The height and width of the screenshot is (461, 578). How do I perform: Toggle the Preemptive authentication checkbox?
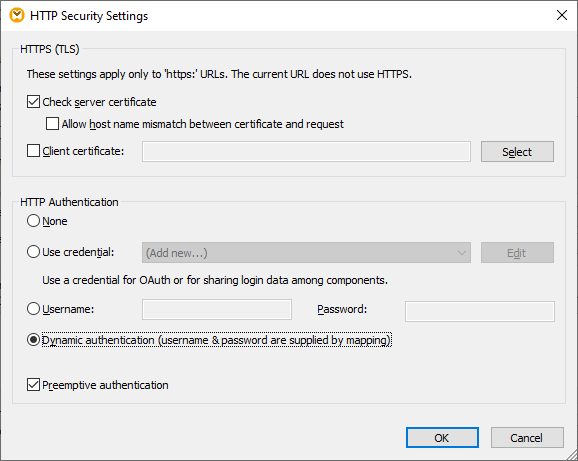click(34, 385)
